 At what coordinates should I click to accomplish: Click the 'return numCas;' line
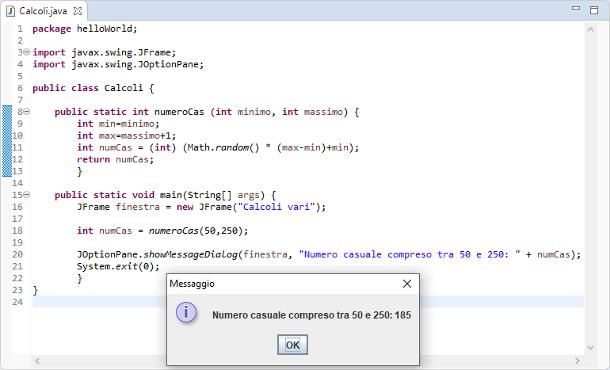pyautogui.click(x=116, y=160)
